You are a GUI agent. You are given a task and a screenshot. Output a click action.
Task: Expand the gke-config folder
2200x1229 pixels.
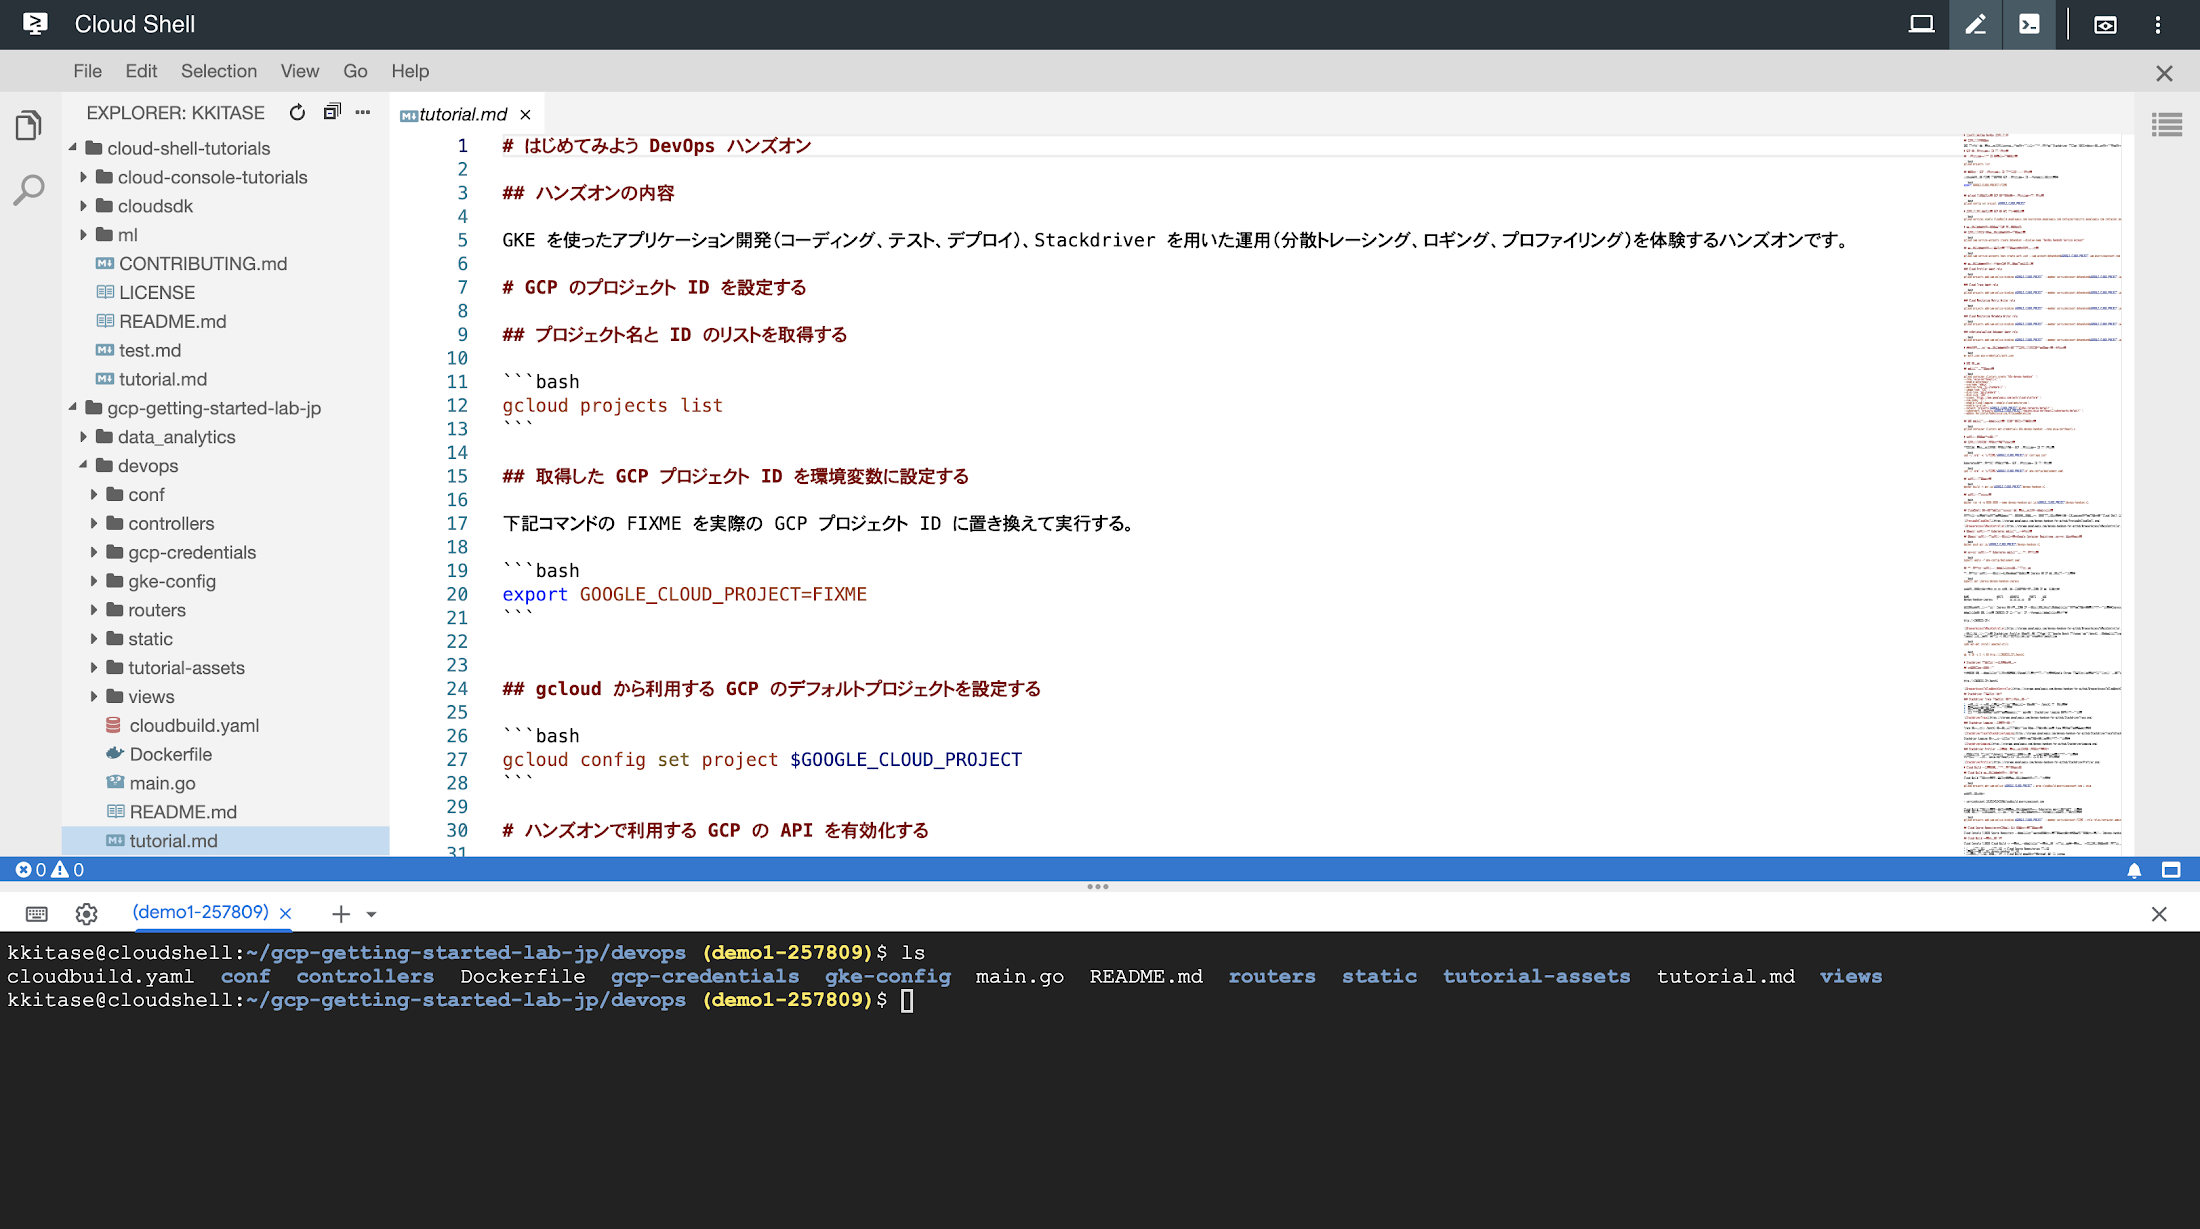point(94,582)
